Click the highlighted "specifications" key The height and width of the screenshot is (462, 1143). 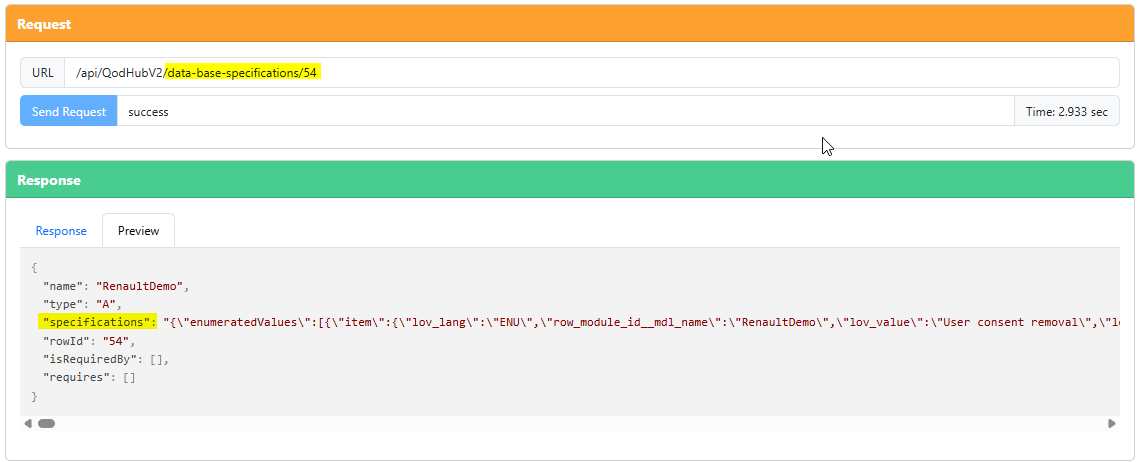click(x=98, y=322)
